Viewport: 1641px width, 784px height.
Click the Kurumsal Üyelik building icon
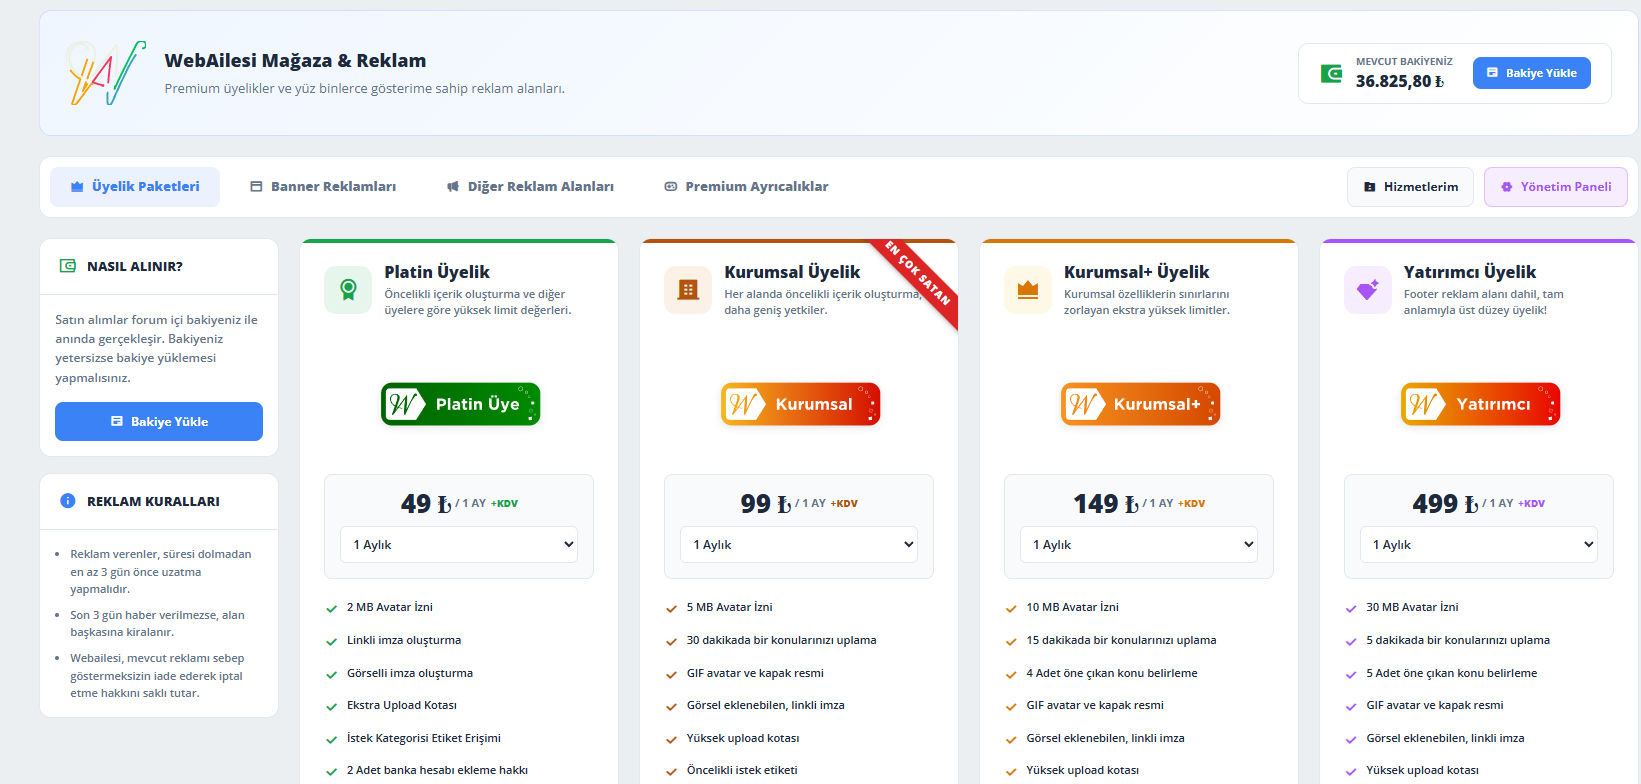[688, 290]
